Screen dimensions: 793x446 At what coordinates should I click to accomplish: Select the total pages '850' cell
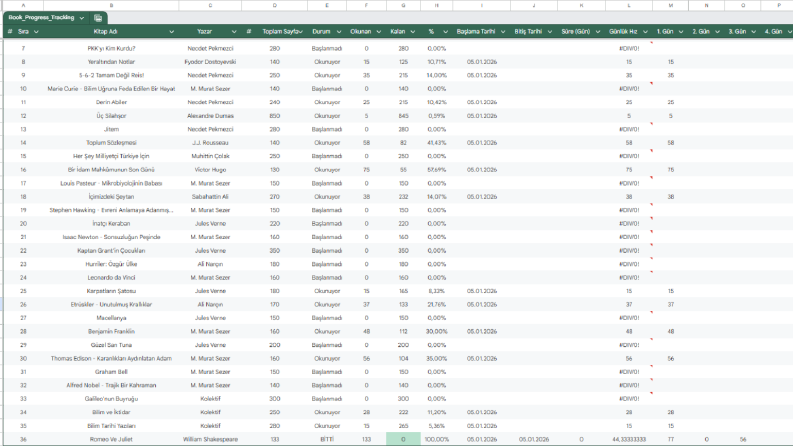coord(275,116)
